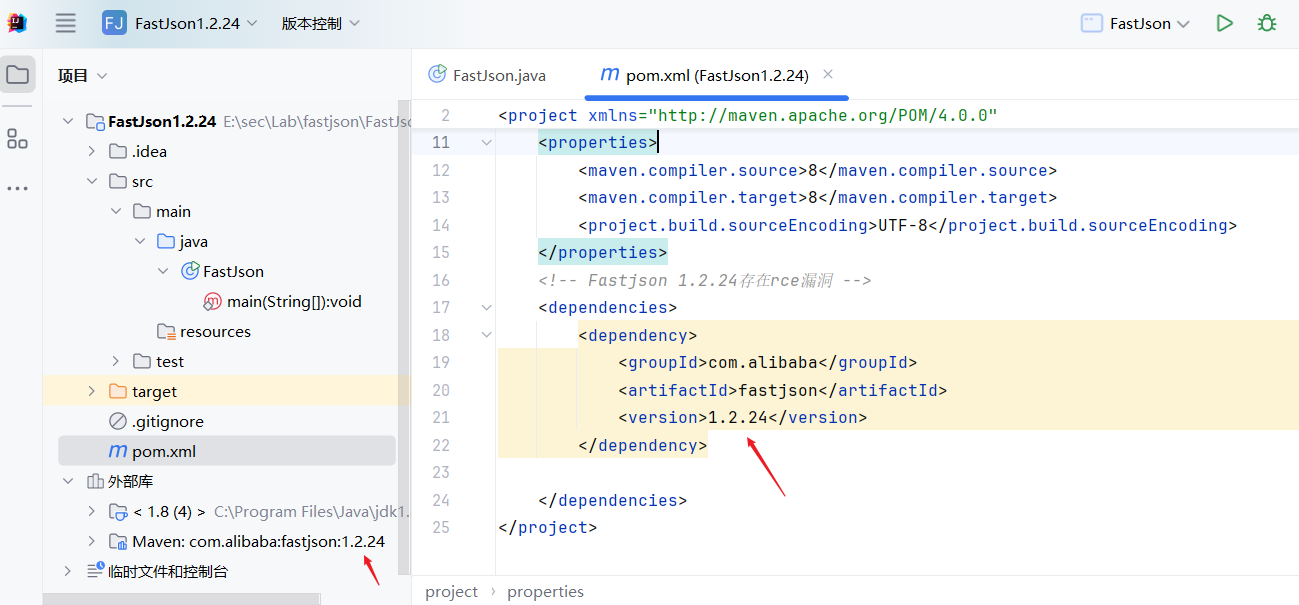The height and width of the screenshot is (605, 1299).
Task: Open More tool windows ellipsis
Action: pos(17,188)
